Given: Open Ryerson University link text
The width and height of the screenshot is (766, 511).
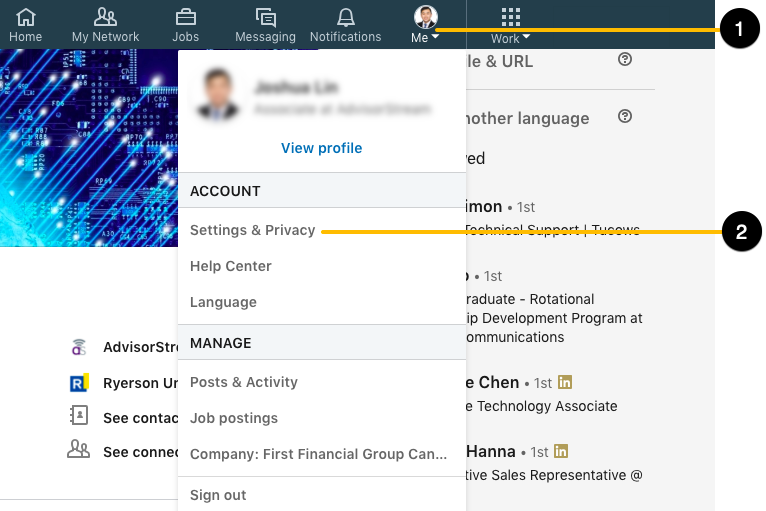Looking at the screenshot, I should click(141, 383).
